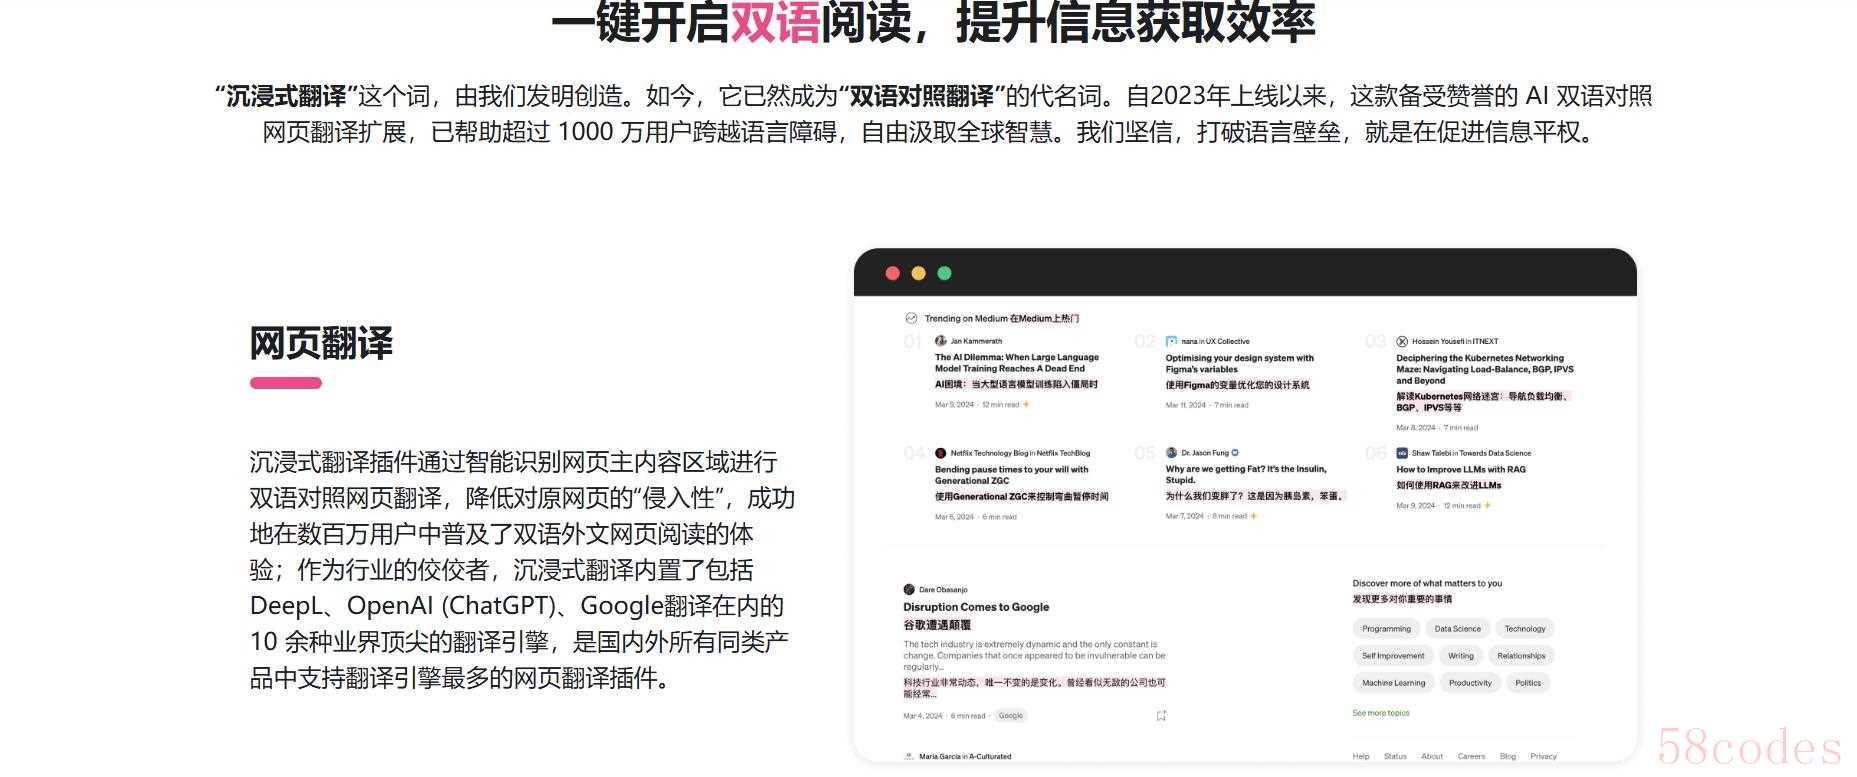The width and height of the screenshot is (1857, 777).
Task: Click Dr. Jason Fung's avatar
Action: point(1171,453)
